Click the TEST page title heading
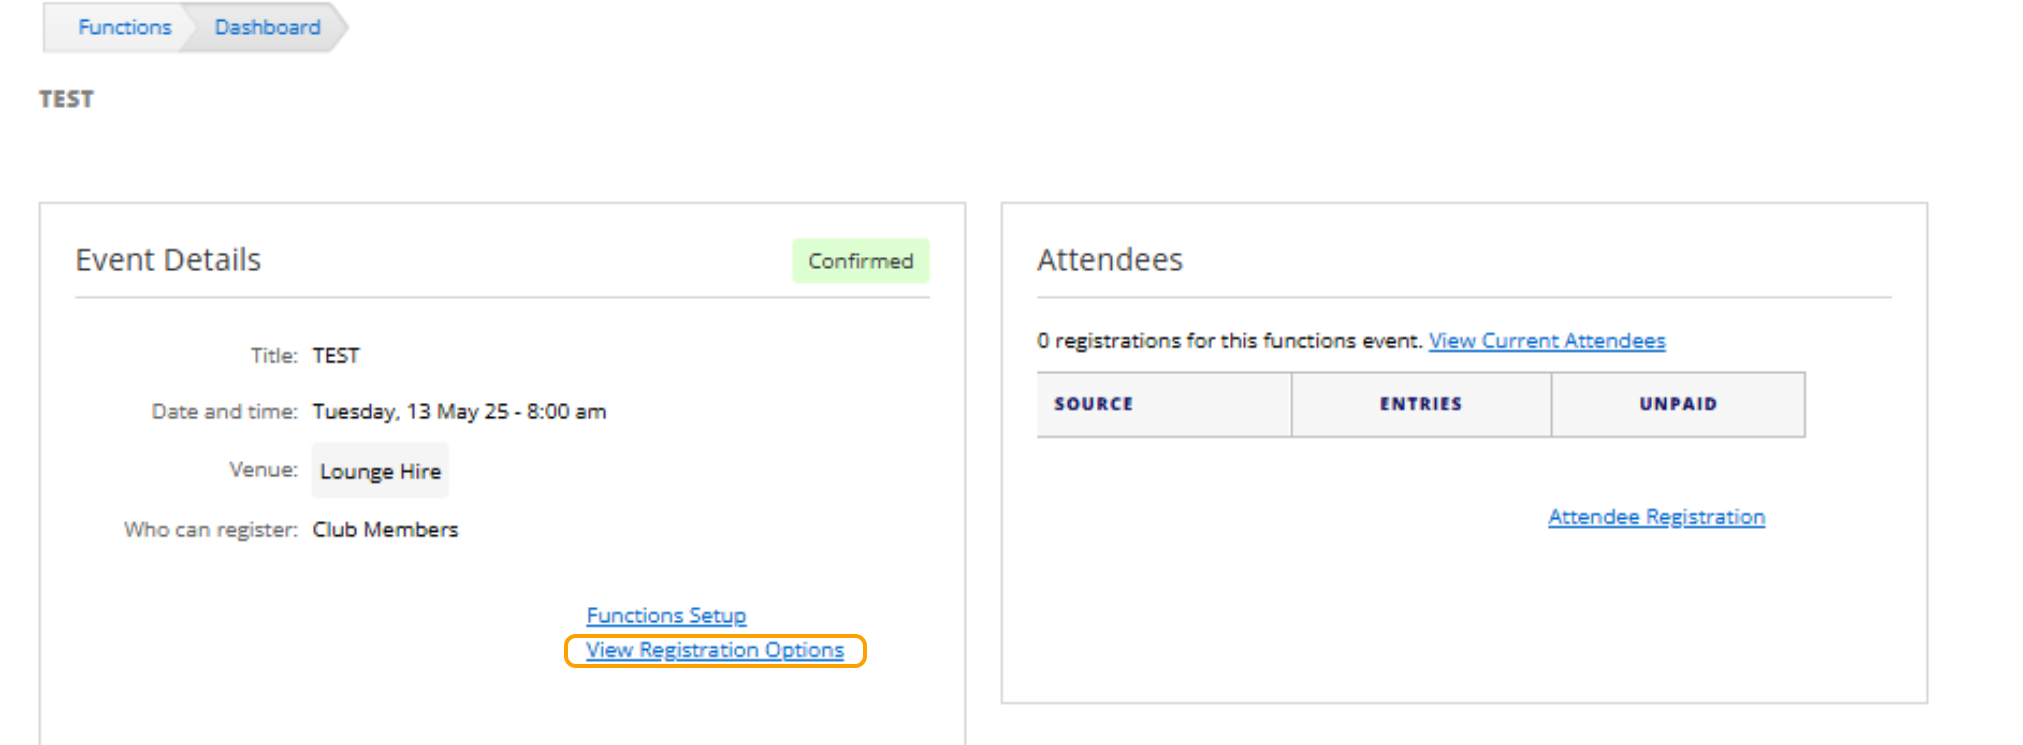This screenshot has width=2023, height=745. (66, 99)
